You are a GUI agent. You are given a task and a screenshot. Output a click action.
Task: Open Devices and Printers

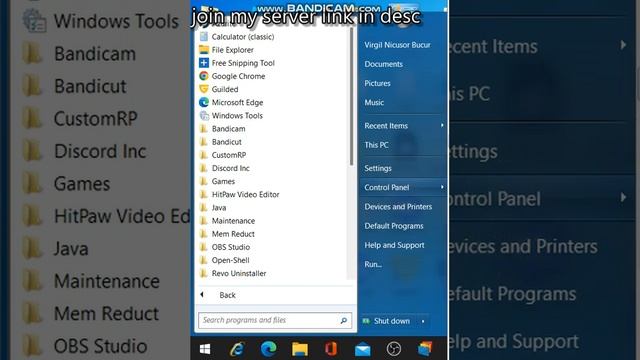[x=398, y=207]
